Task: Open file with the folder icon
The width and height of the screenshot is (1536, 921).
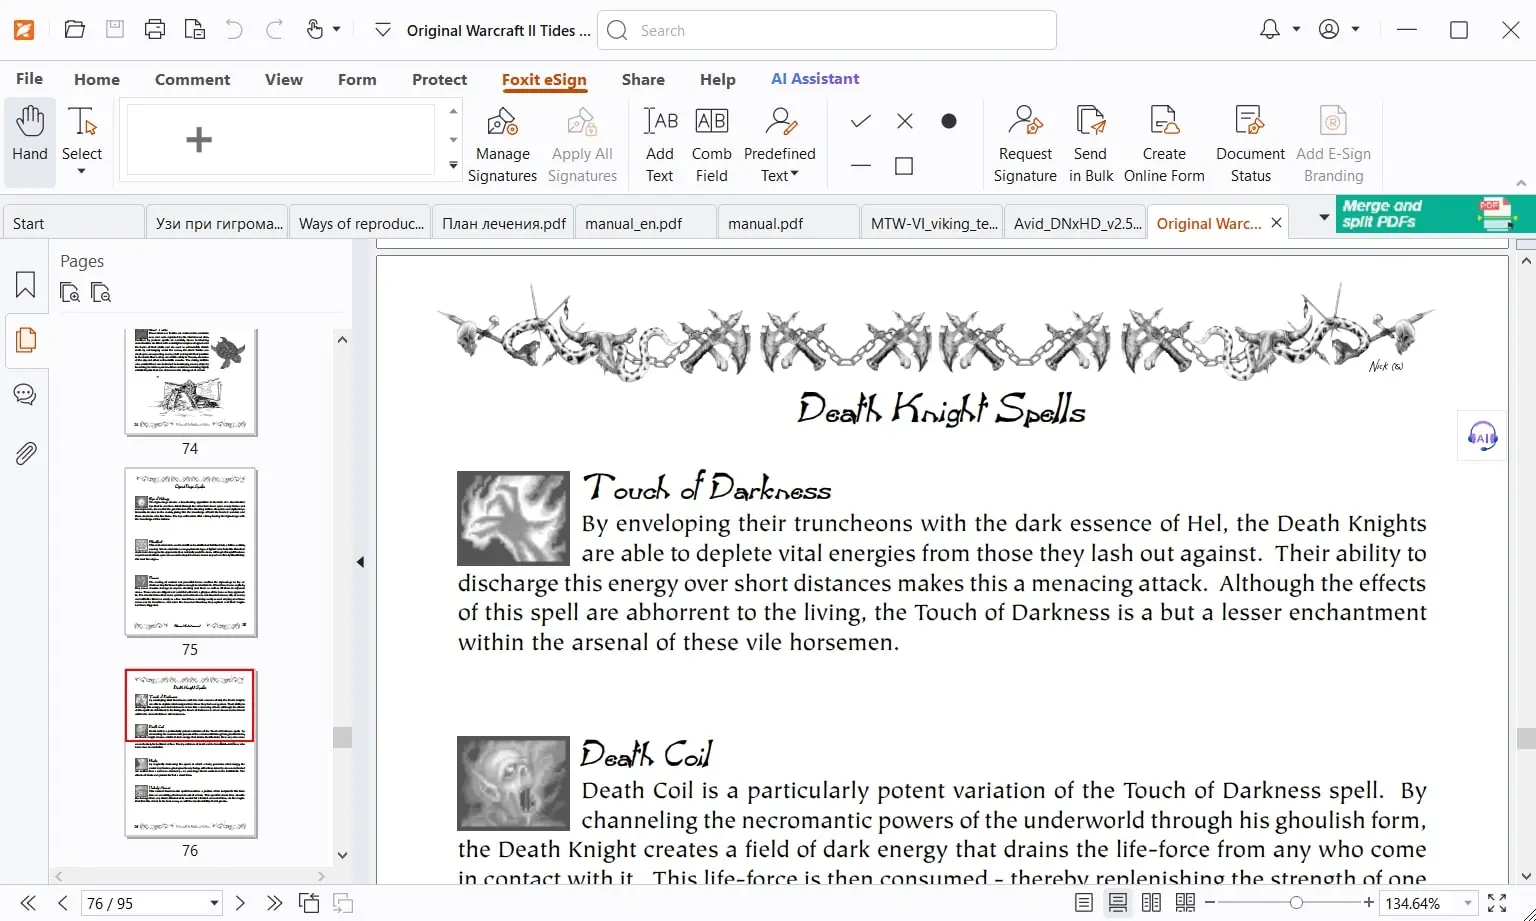Action: (75, 30)
